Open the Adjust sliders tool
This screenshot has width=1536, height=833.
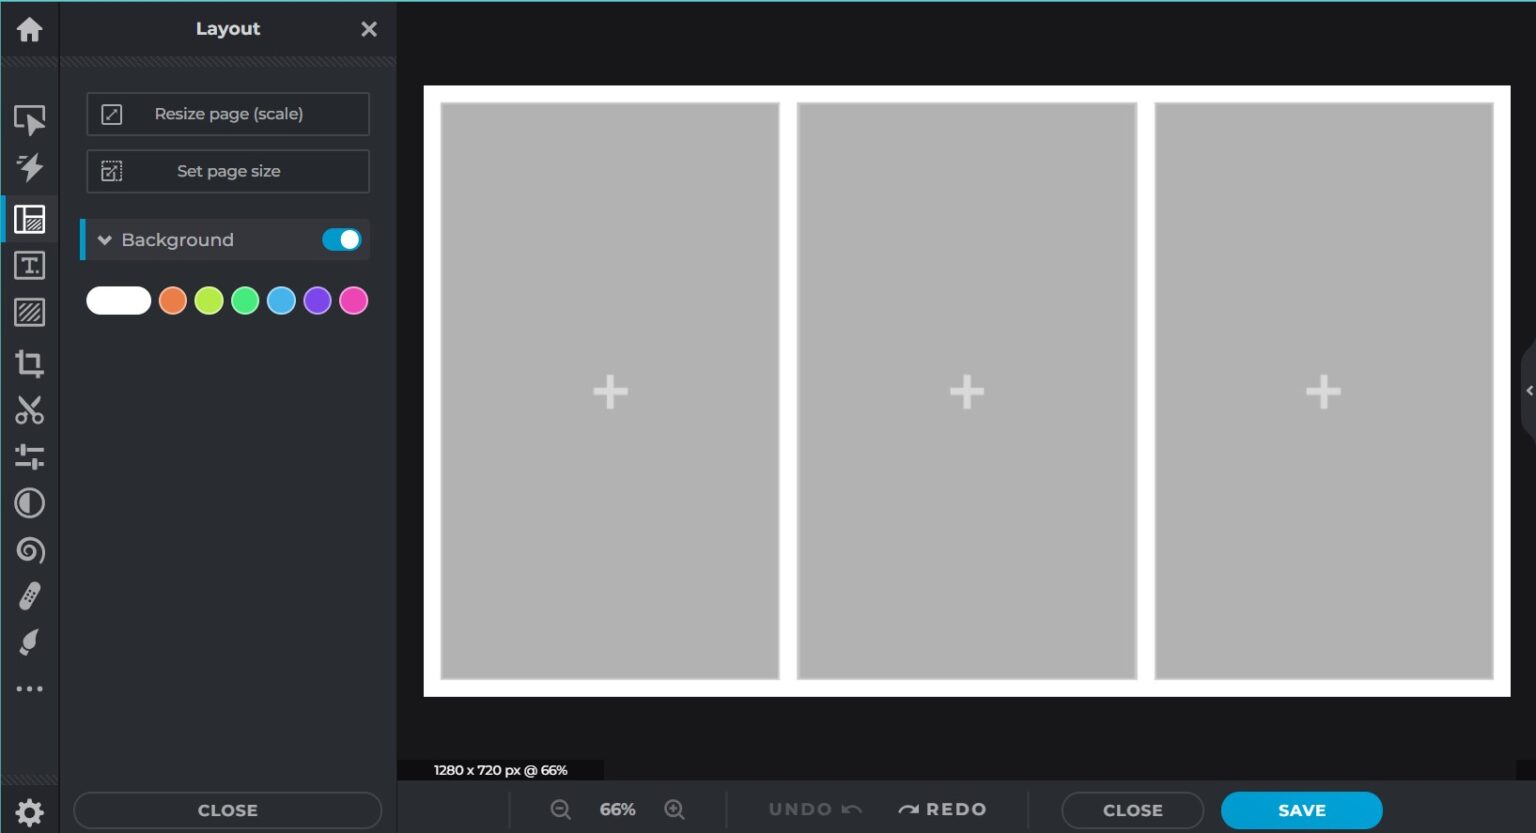pos(29,457)
